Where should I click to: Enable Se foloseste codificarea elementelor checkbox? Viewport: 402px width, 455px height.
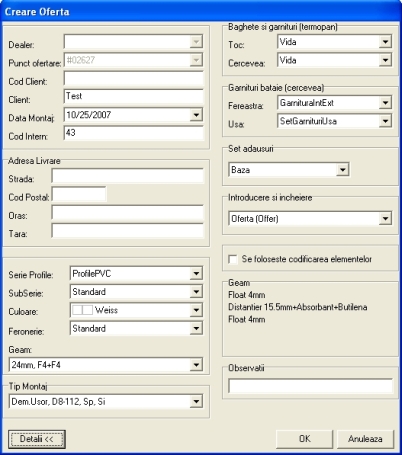tap(233, 259)
